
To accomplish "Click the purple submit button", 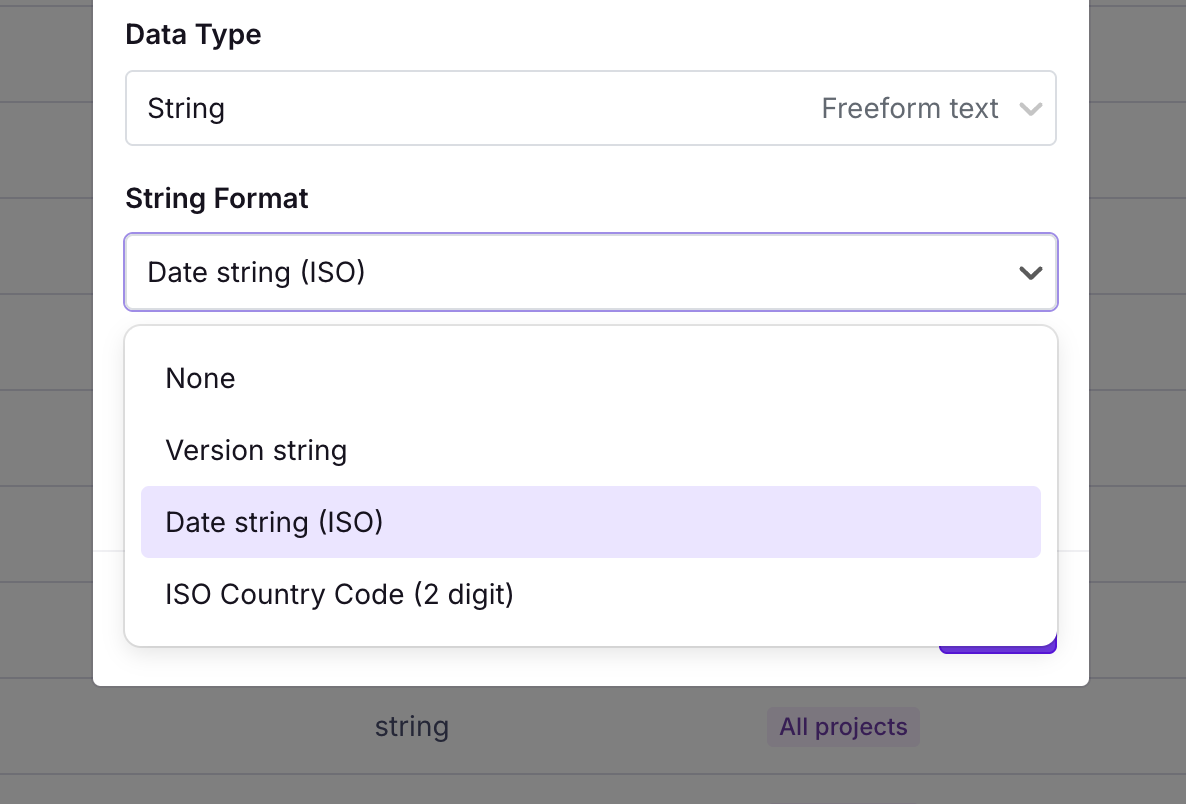I will 997,648.
